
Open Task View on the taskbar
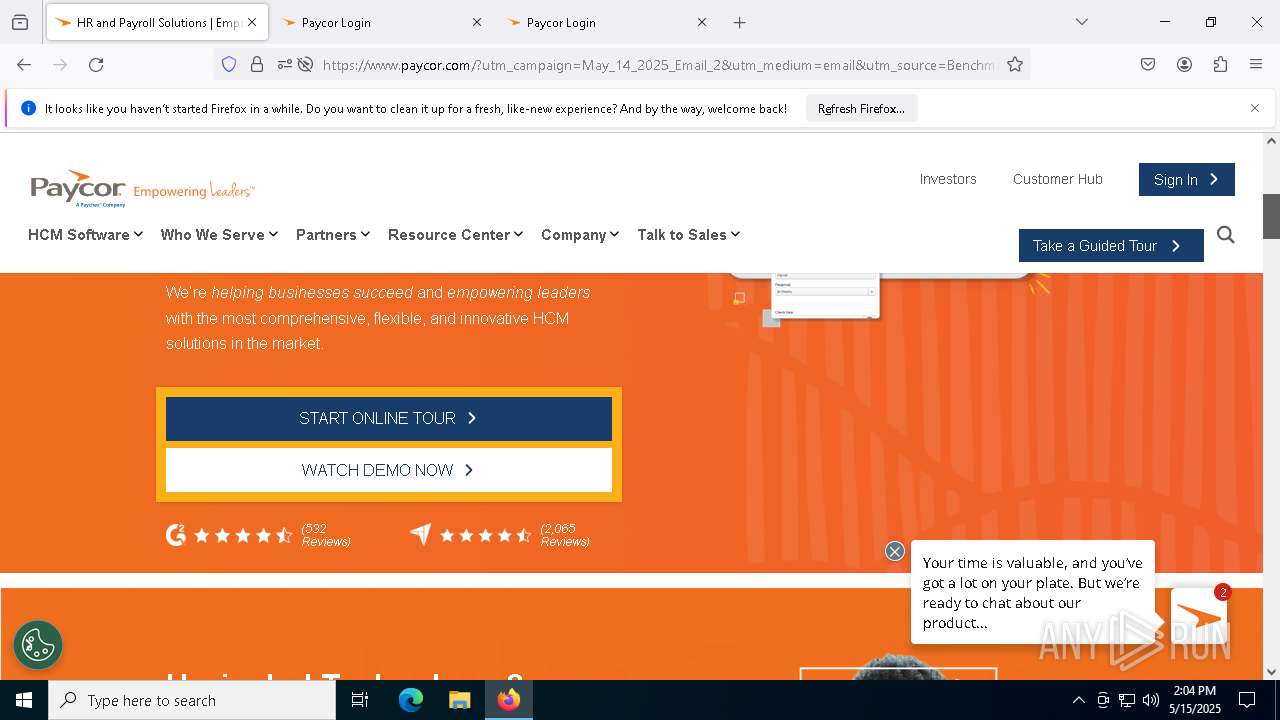tap(360, 700)
